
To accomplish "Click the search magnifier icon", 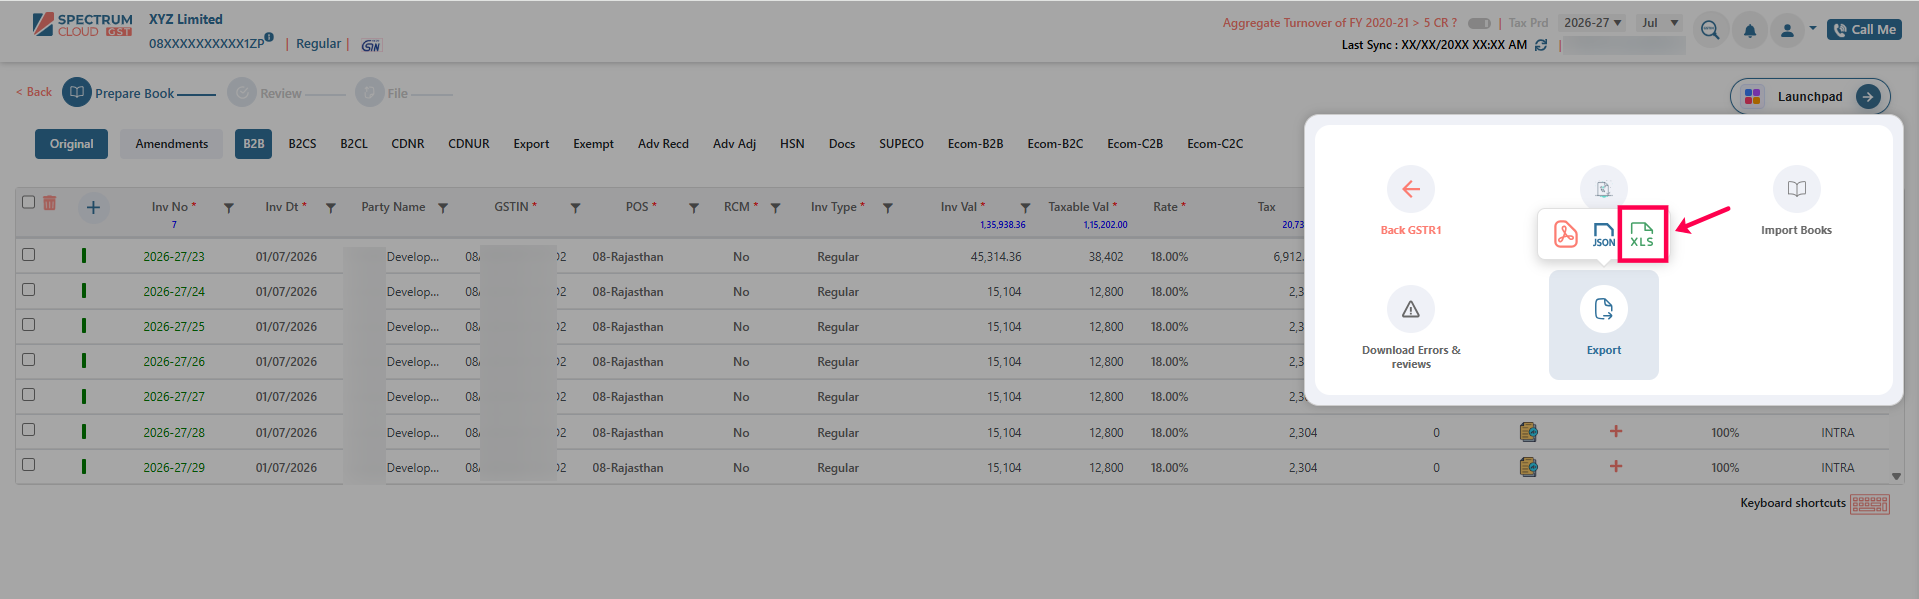I will tap(1710, 30).
